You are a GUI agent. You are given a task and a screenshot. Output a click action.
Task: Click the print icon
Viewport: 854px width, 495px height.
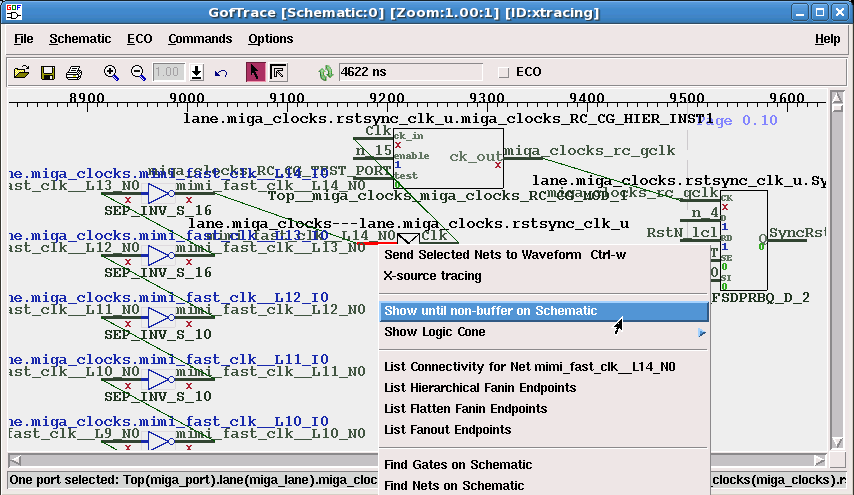click(x=73, y=72)
